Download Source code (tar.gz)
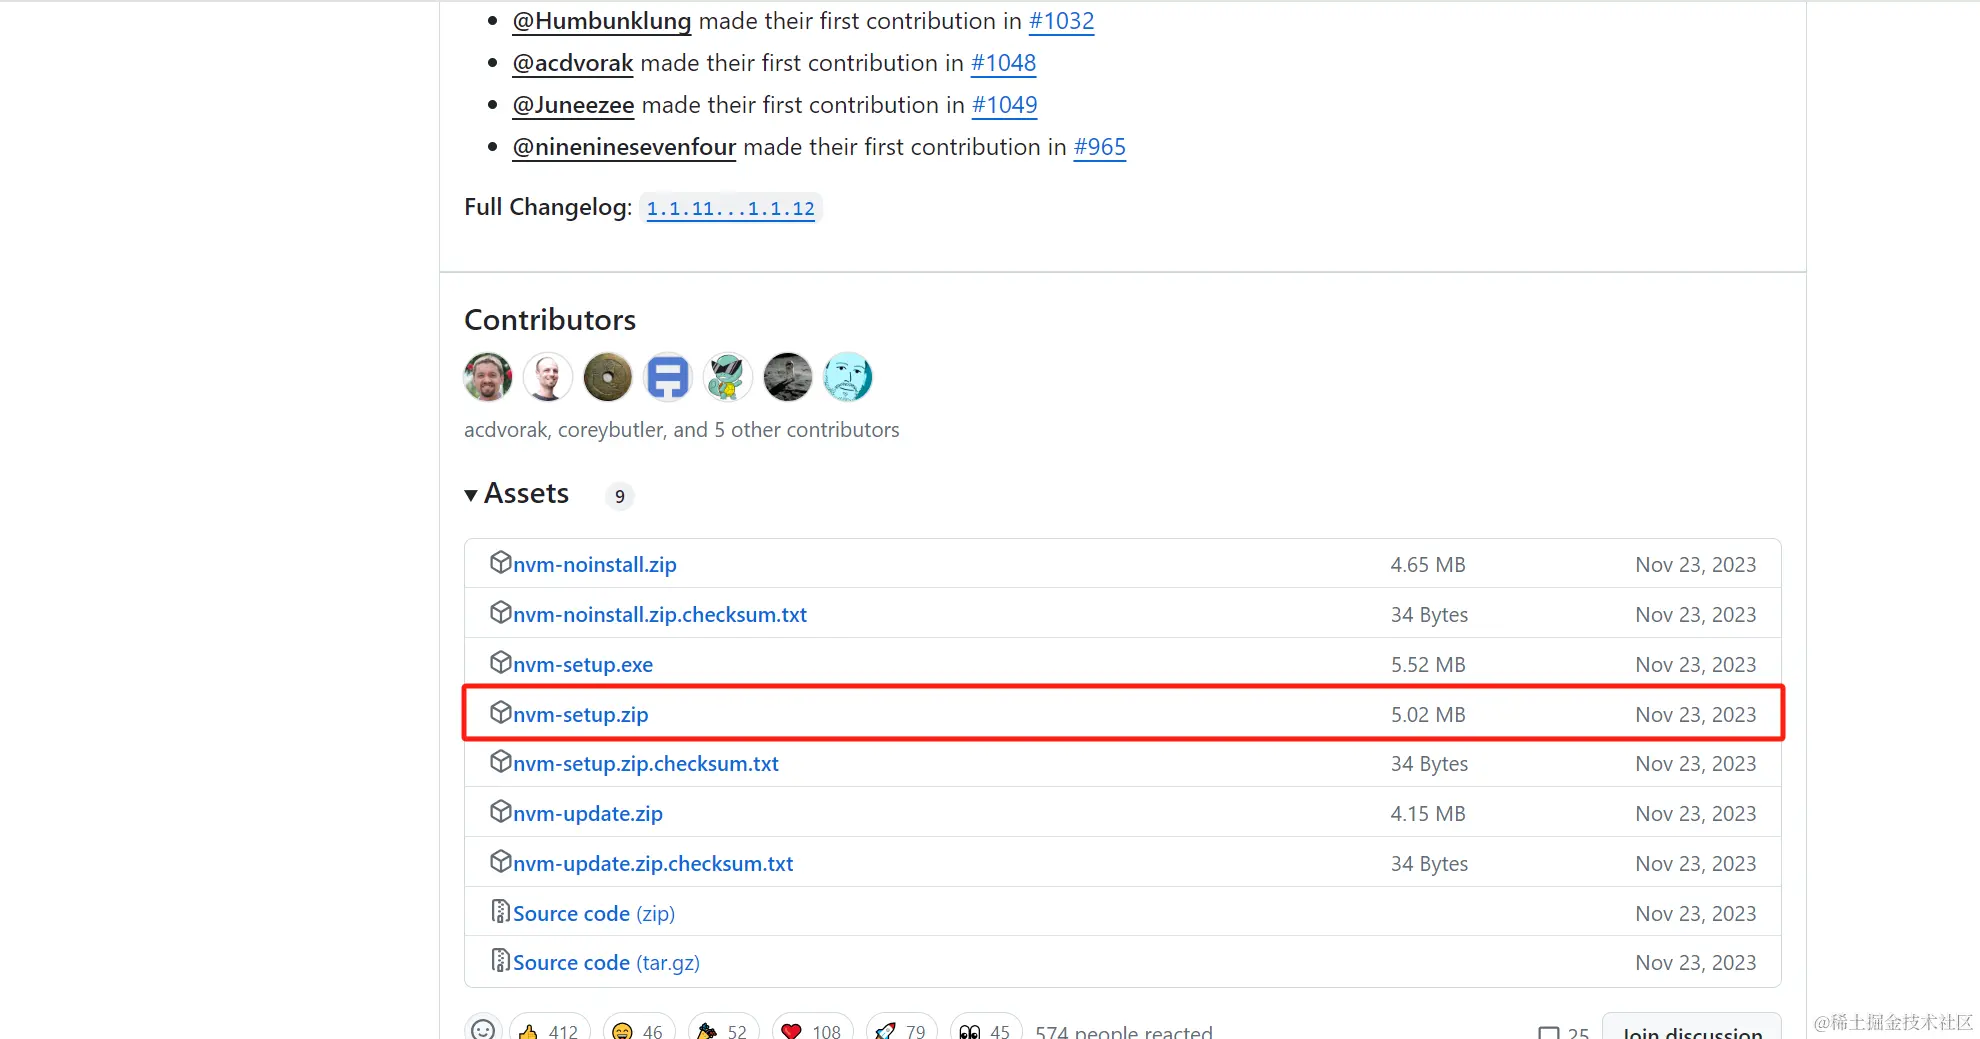Screen dimensions: 1980x1039 (606, 962)
